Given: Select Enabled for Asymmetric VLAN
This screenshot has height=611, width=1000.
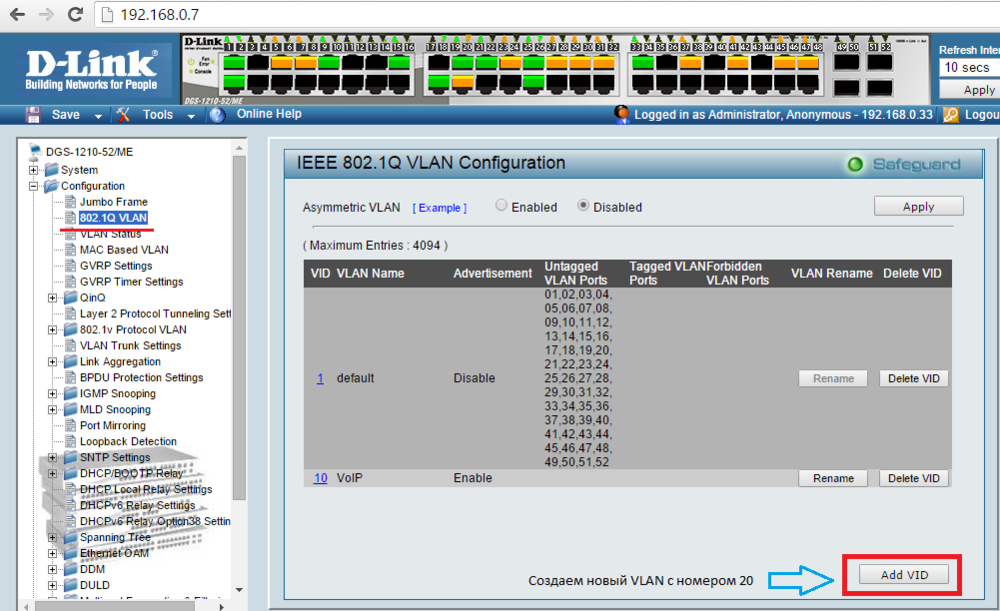Looking at the screenshot, I should click(x=501, y=206).
